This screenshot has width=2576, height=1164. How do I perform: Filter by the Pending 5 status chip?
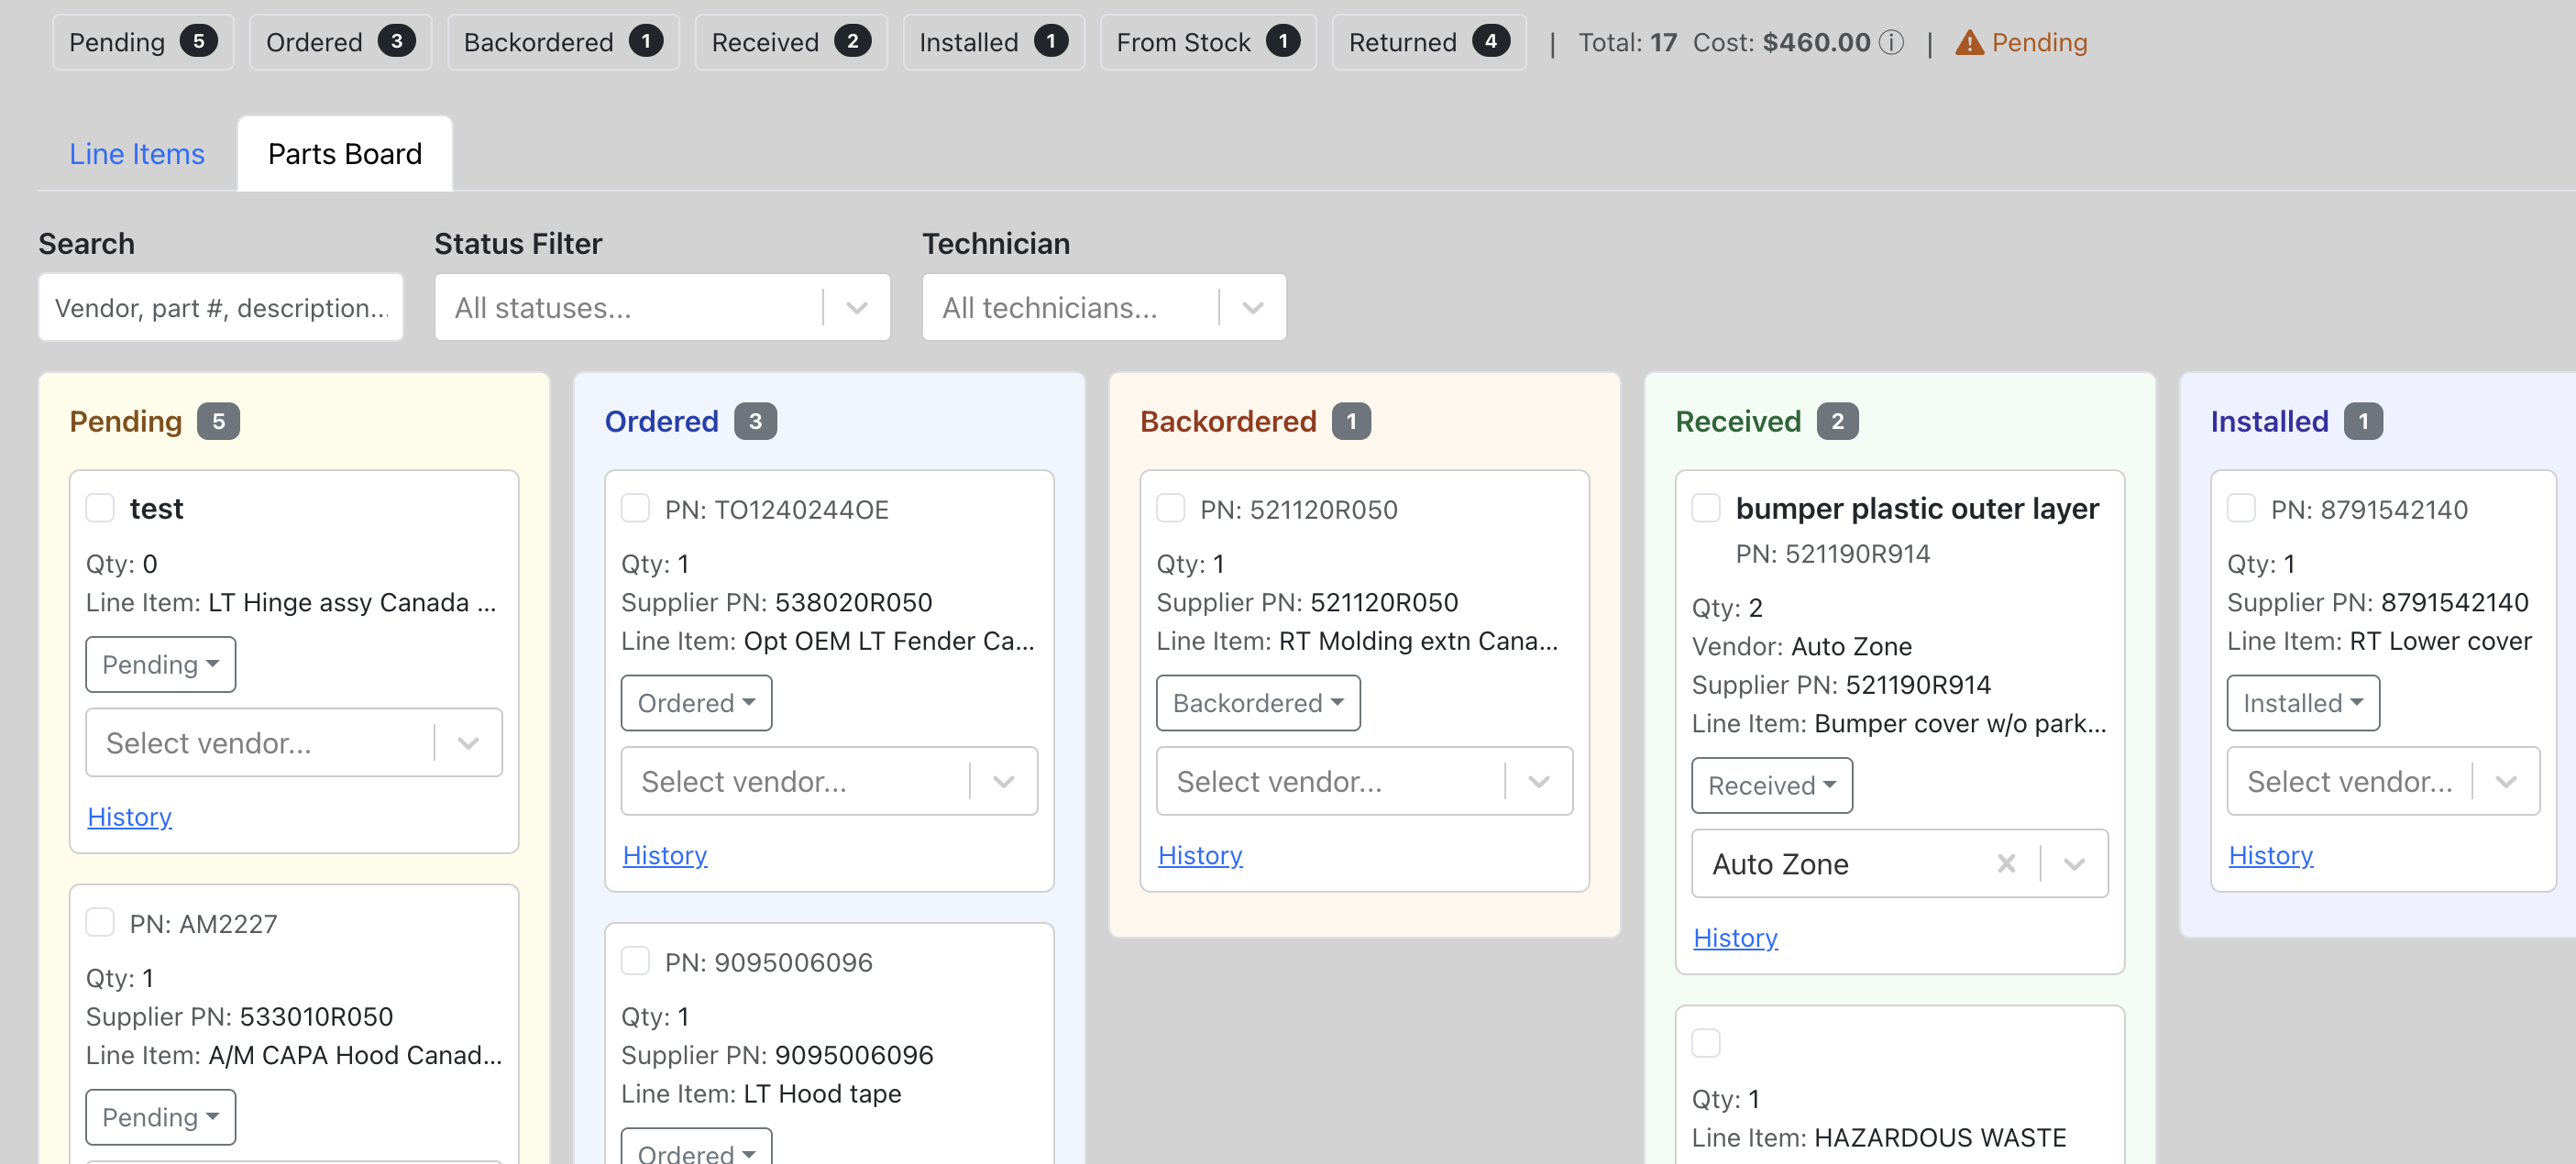[143, 42]
